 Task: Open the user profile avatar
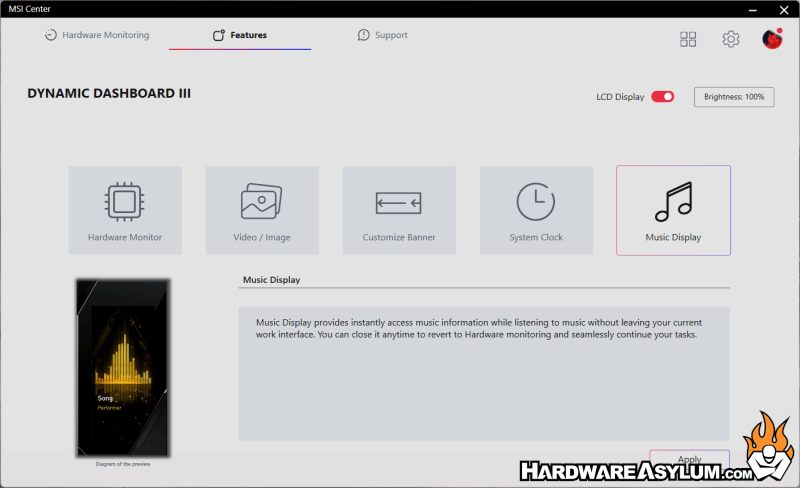(772, 39)
